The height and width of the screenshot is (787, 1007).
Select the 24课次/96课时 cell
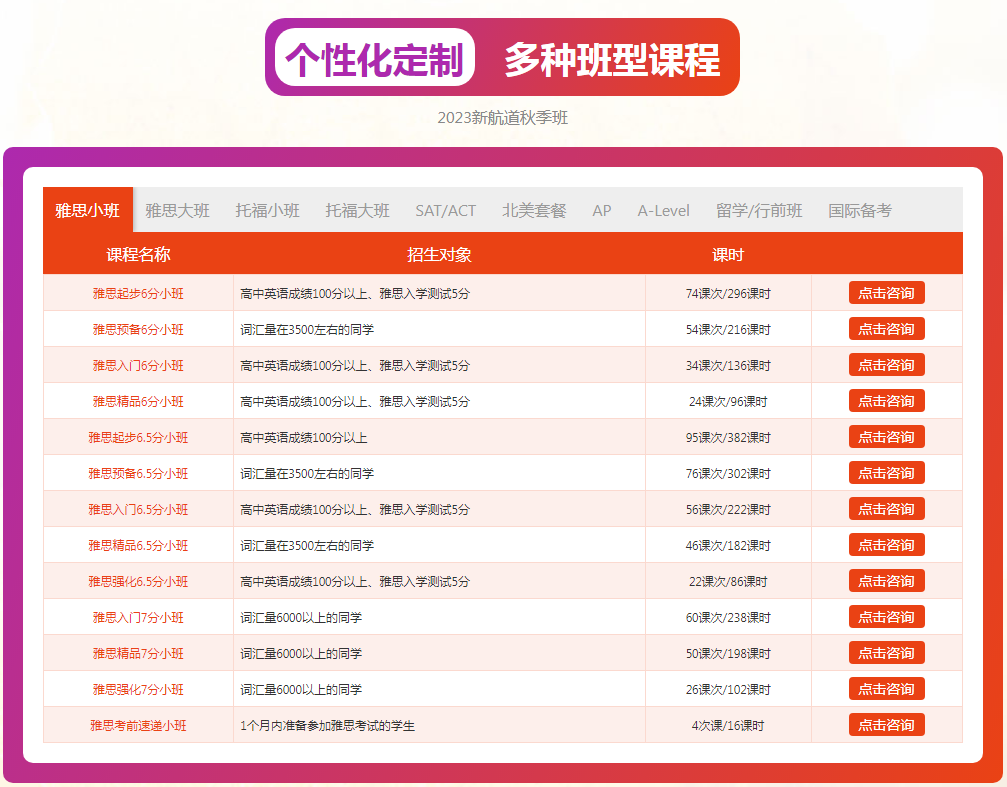[x=728, y=402]
